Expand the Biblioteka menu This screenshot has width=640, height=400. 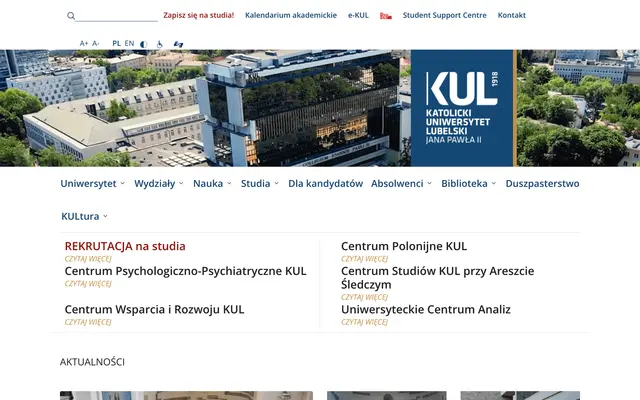point(469,184)
